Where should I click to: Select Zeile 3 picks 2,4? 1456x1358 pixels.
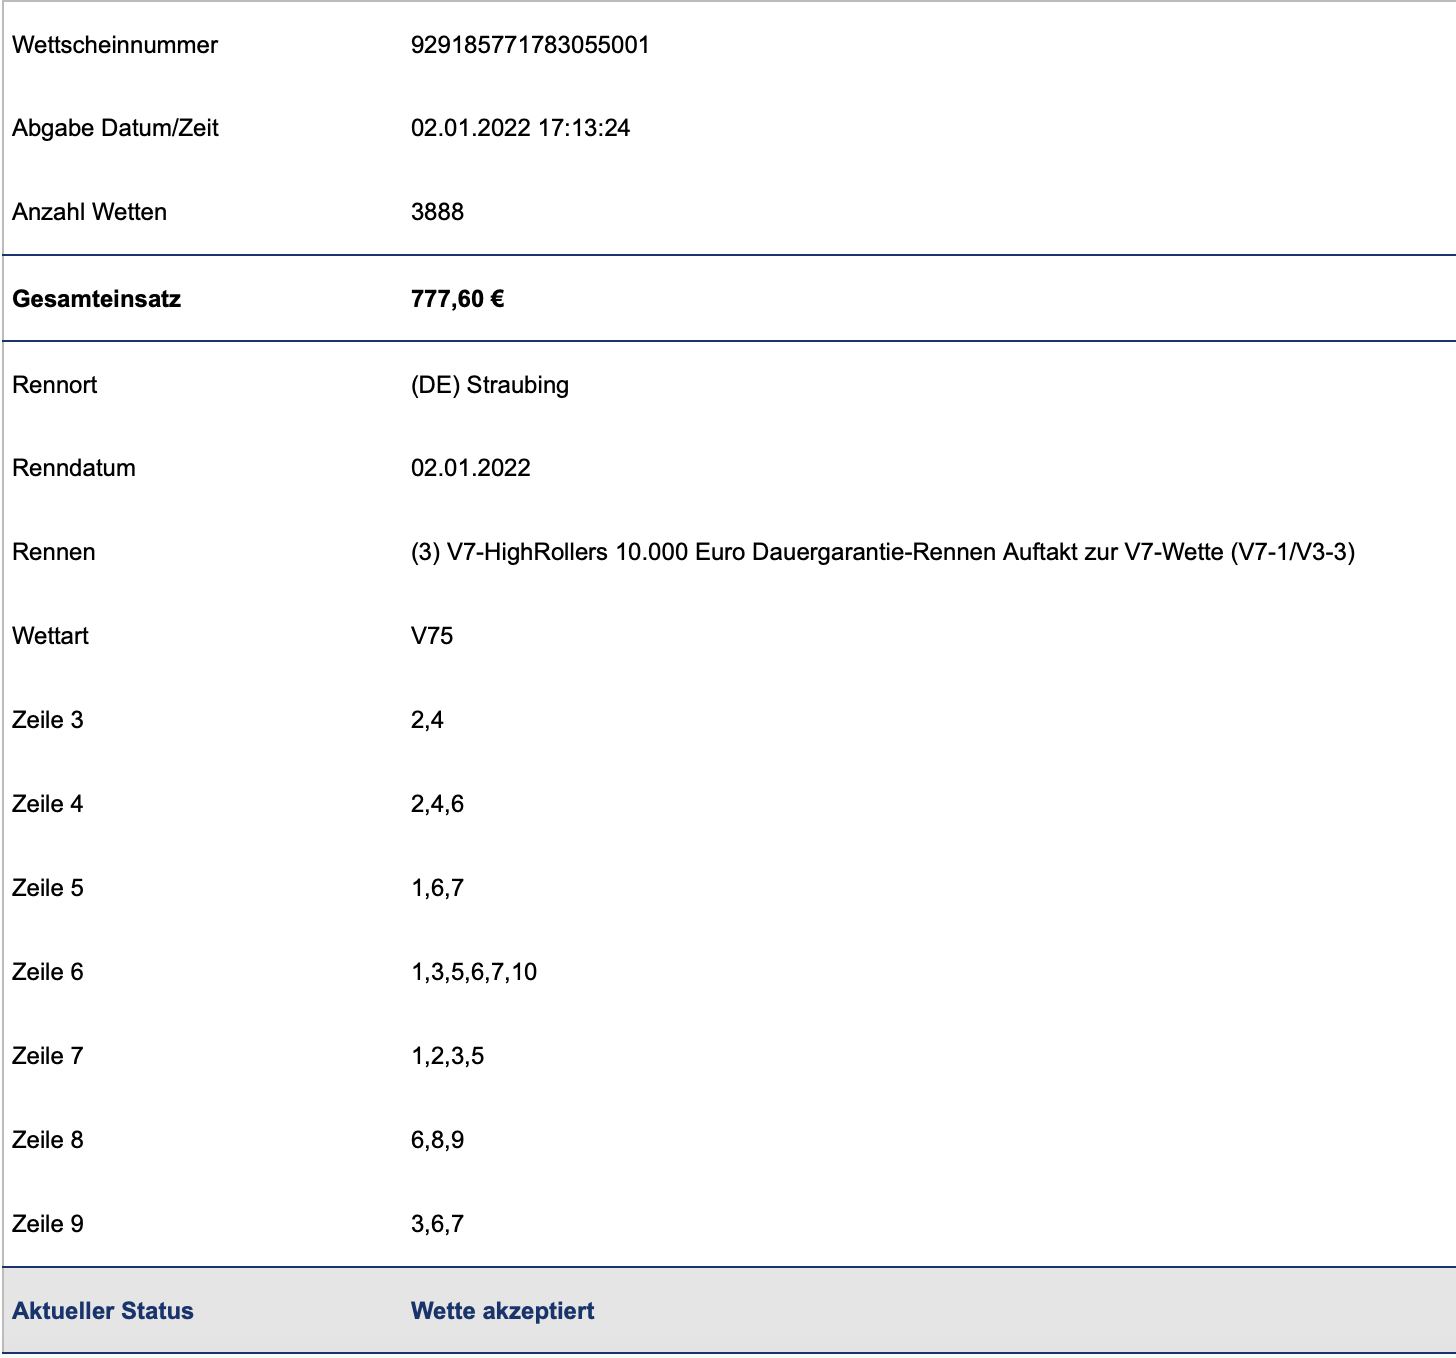[427, 720]
